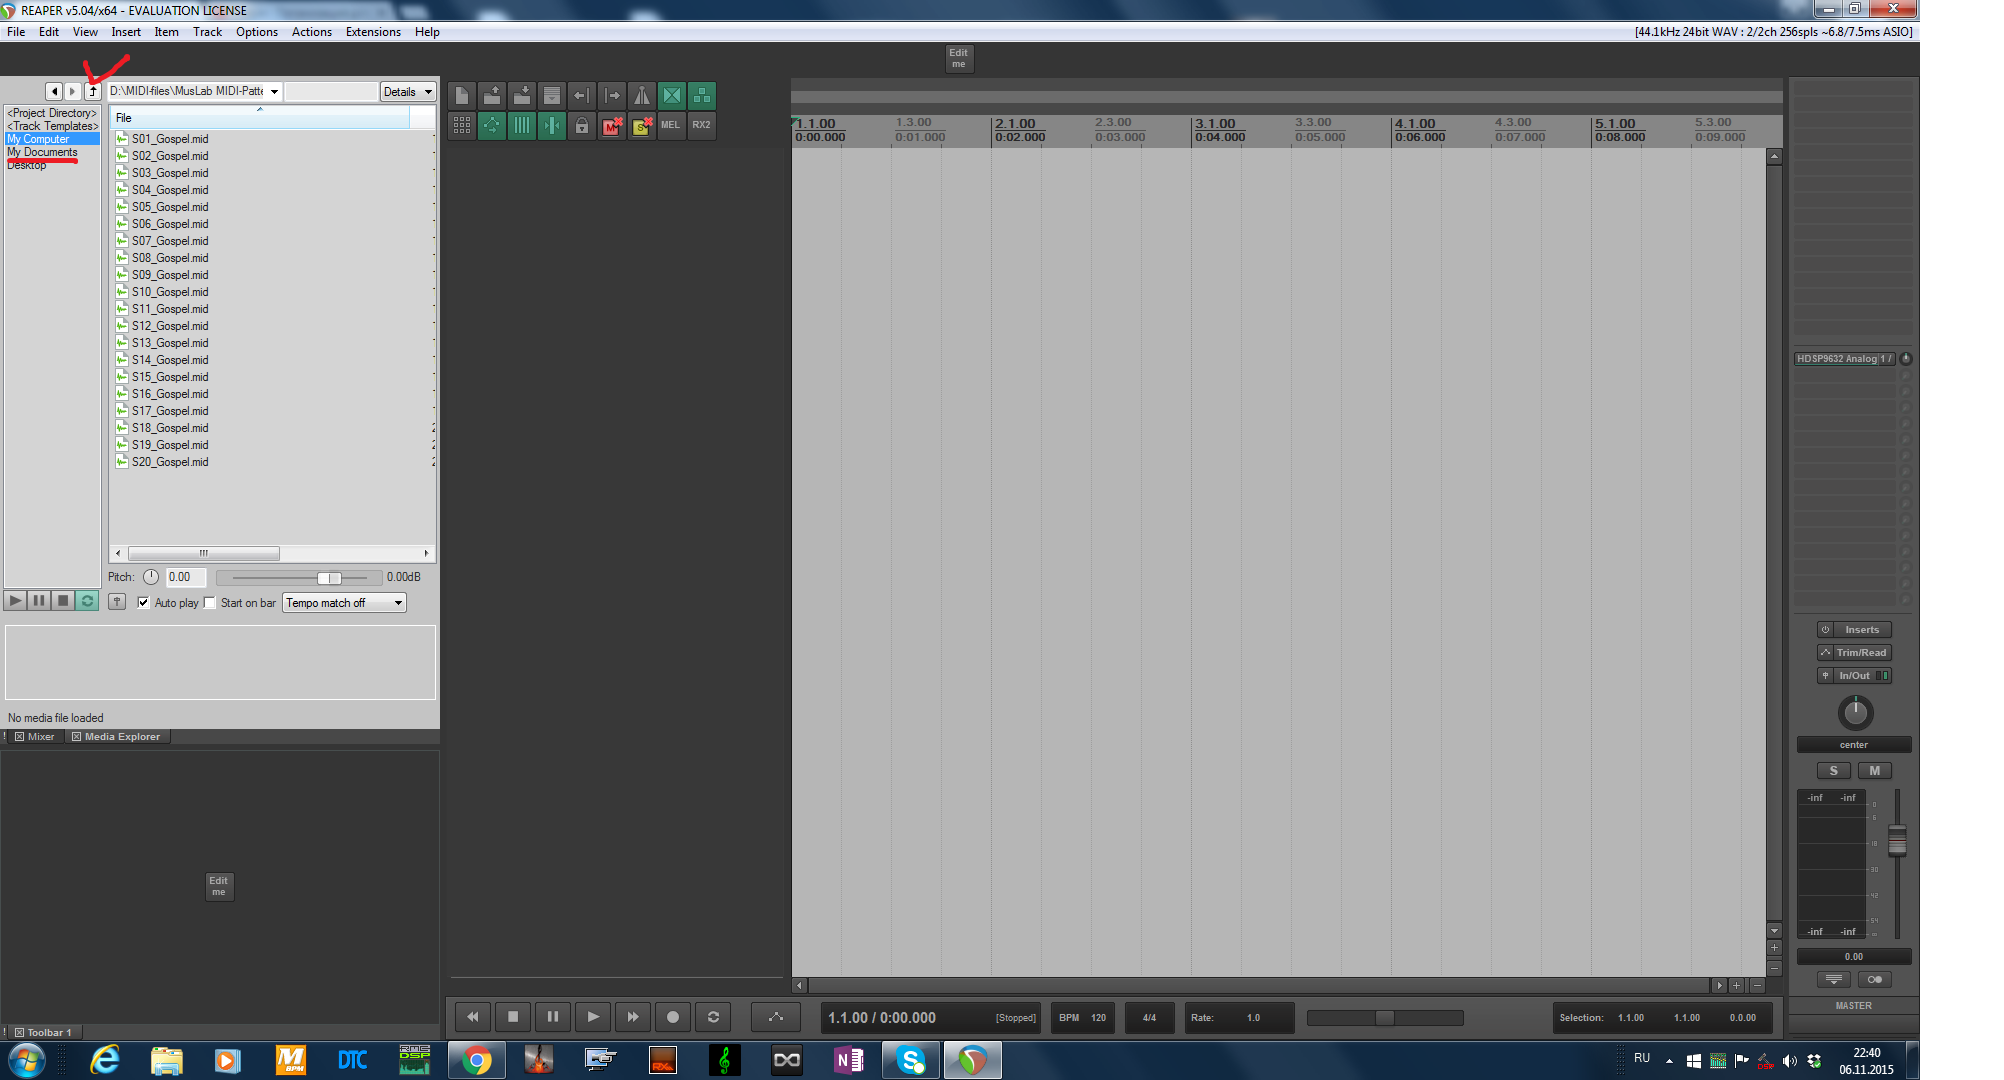Viewport: 2004px width, 1080px height.
Task: Select My Documents shortcut
Action: [x=42, y=152]
